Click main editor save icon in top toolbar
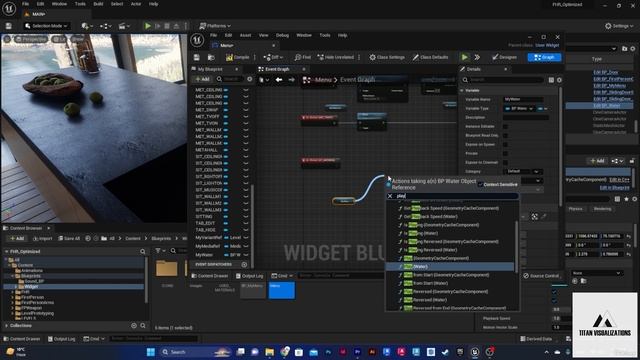640x360 pixels. 9,26
